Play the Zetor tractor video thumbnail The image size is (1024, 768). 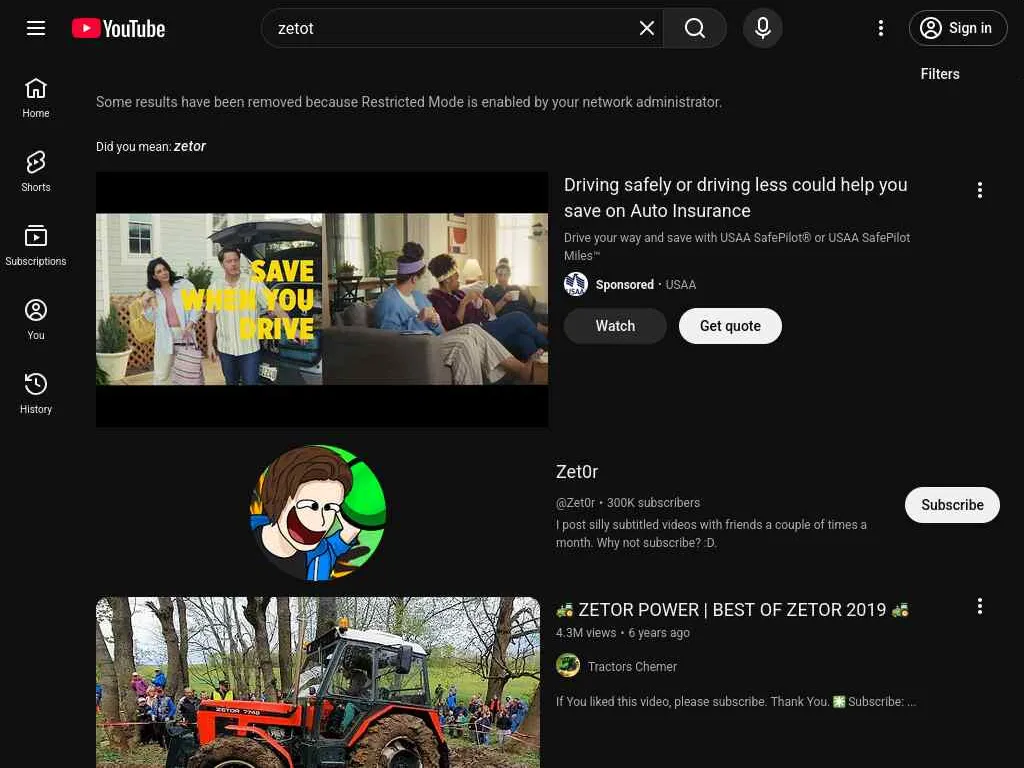[x=318, y=682]
